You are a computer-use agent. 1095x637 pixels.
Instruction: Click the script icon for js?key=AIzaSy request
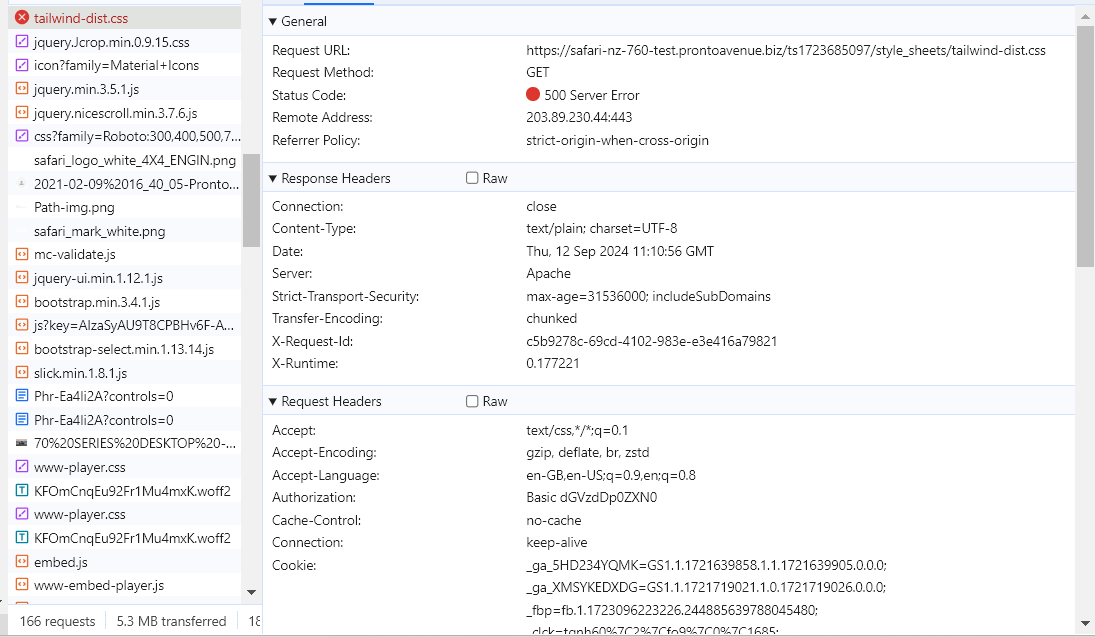click(22, 325)
